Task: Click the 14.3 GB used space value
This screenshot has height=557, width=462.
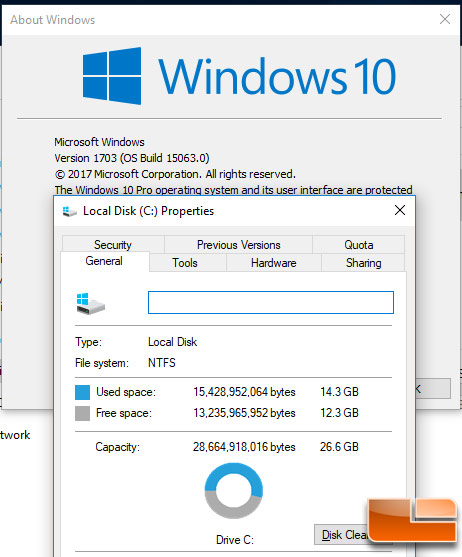Action: pyautogui.click(x=339, y=392)
